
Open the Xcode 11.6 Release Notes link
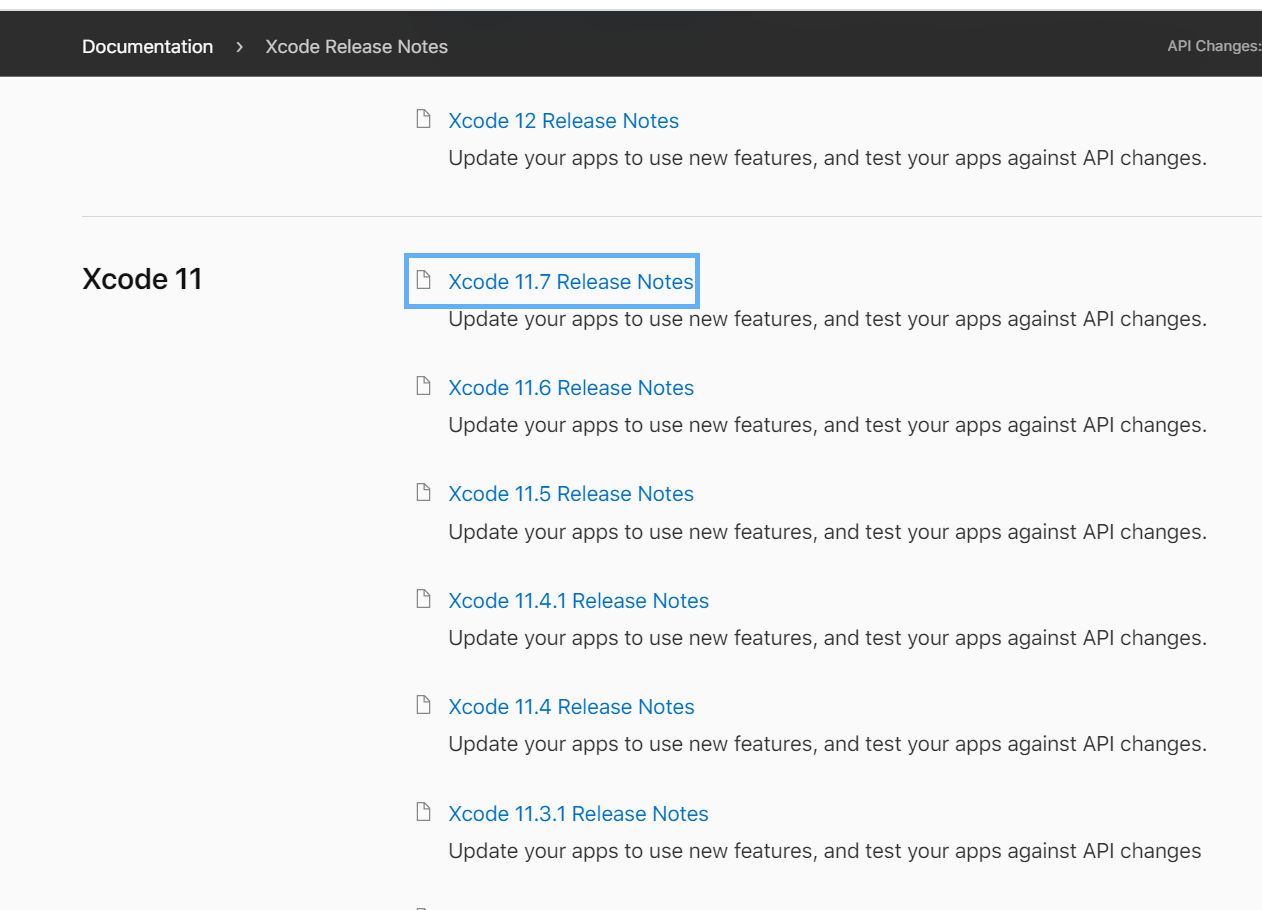570,388
